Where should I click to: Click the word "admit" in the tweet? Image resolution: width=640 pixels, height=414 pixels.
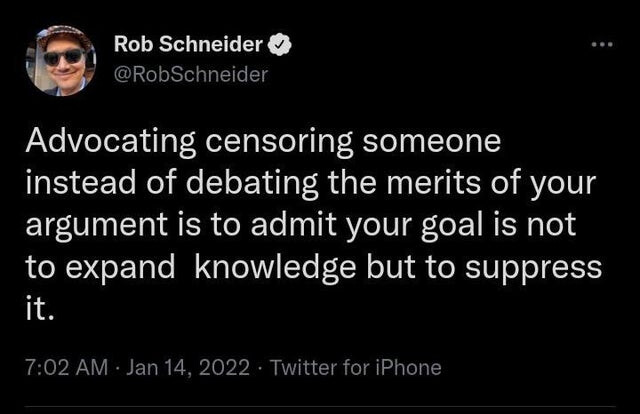click(x=293, y=223)
